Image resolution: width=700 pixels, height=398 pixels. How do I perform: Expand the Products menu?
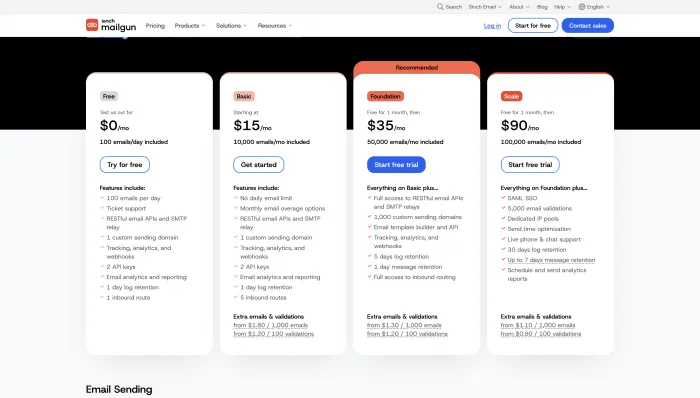pyautogui.click(x=190, y=25)
